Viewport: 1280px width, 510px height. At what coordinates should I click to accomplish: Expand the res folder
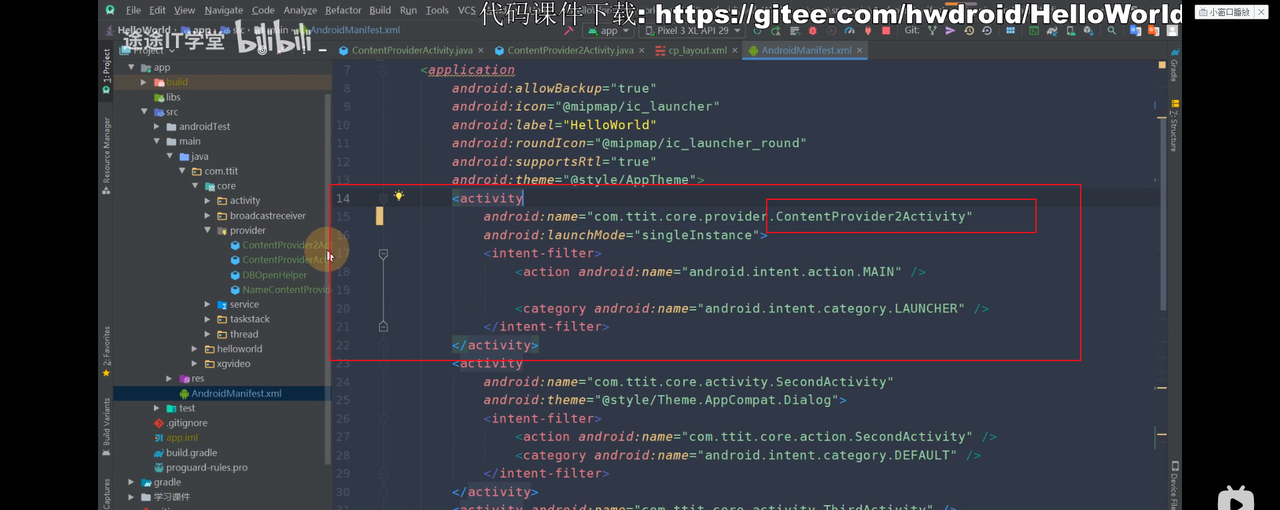pos(170,379)
